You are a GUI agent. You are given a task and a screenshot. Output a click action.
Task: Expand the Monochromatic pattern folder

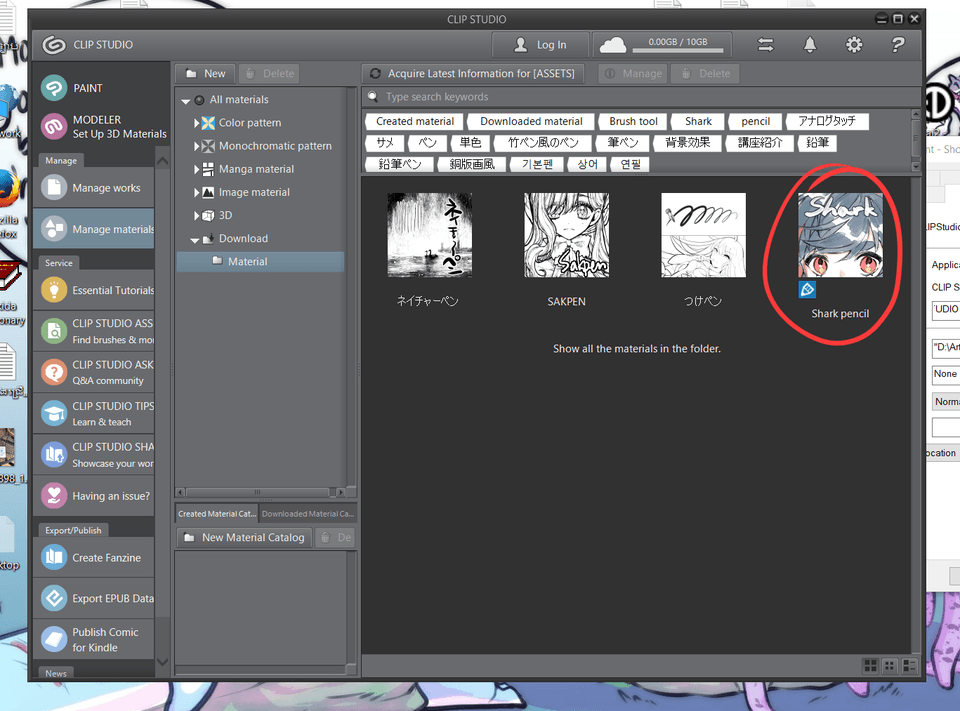point(197,146)
